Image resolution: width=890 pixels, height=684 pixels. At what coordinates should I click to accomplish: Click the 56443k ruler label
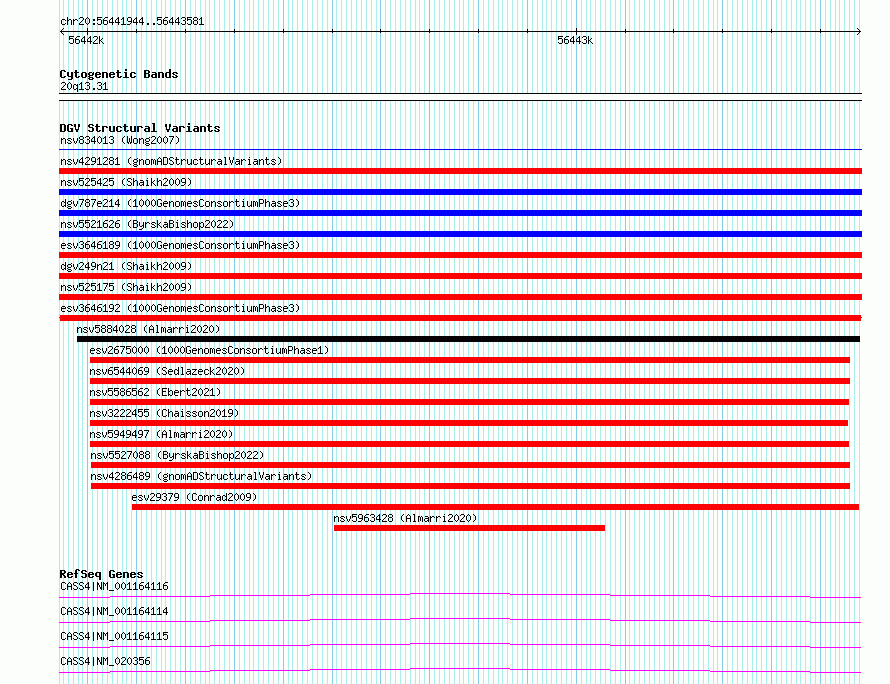click(x=575, y=40)
